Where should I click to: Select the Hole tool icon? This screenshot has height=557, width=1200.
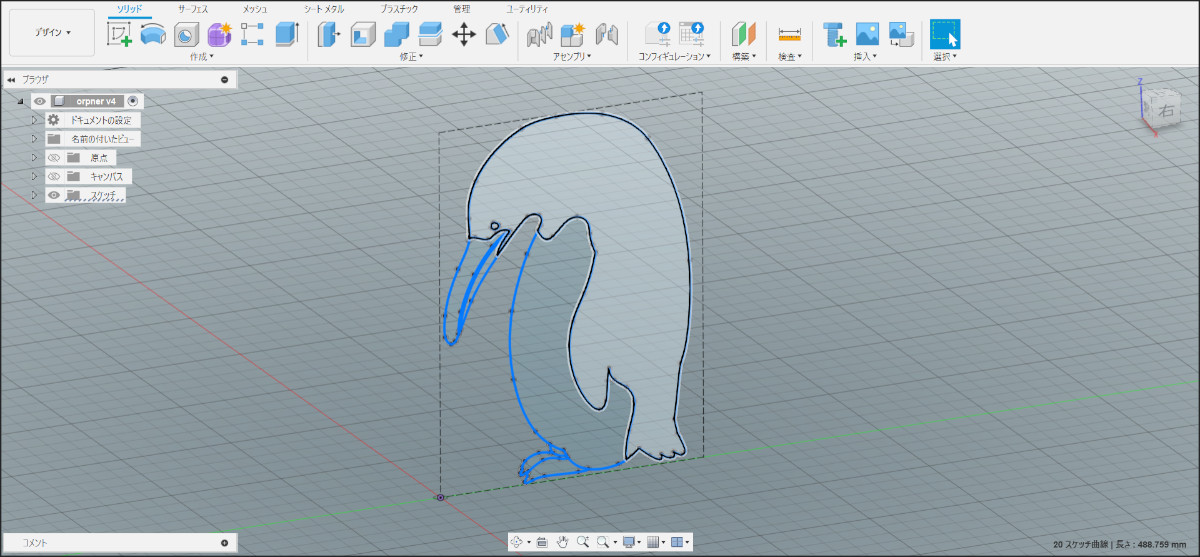click(x=186, y=35)
